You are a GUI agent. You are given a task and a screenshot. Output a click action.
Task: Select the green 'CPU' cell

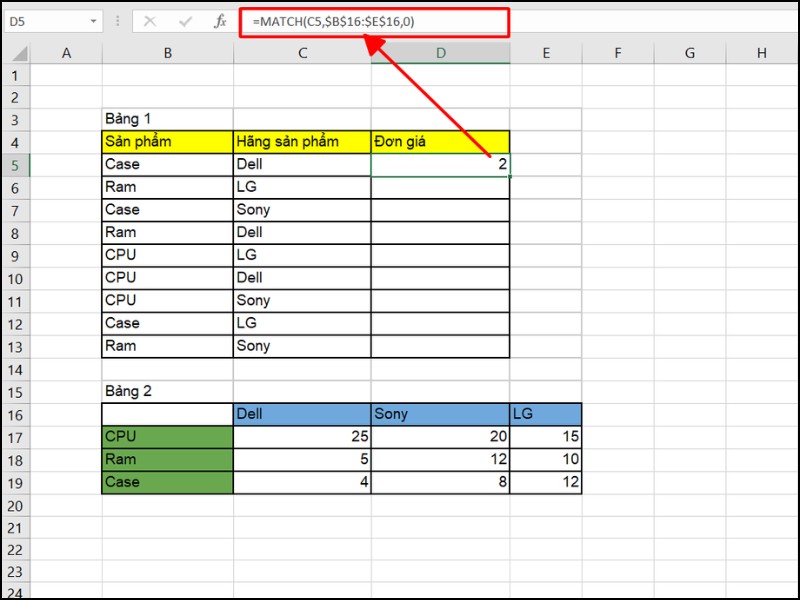pos(167,437)
